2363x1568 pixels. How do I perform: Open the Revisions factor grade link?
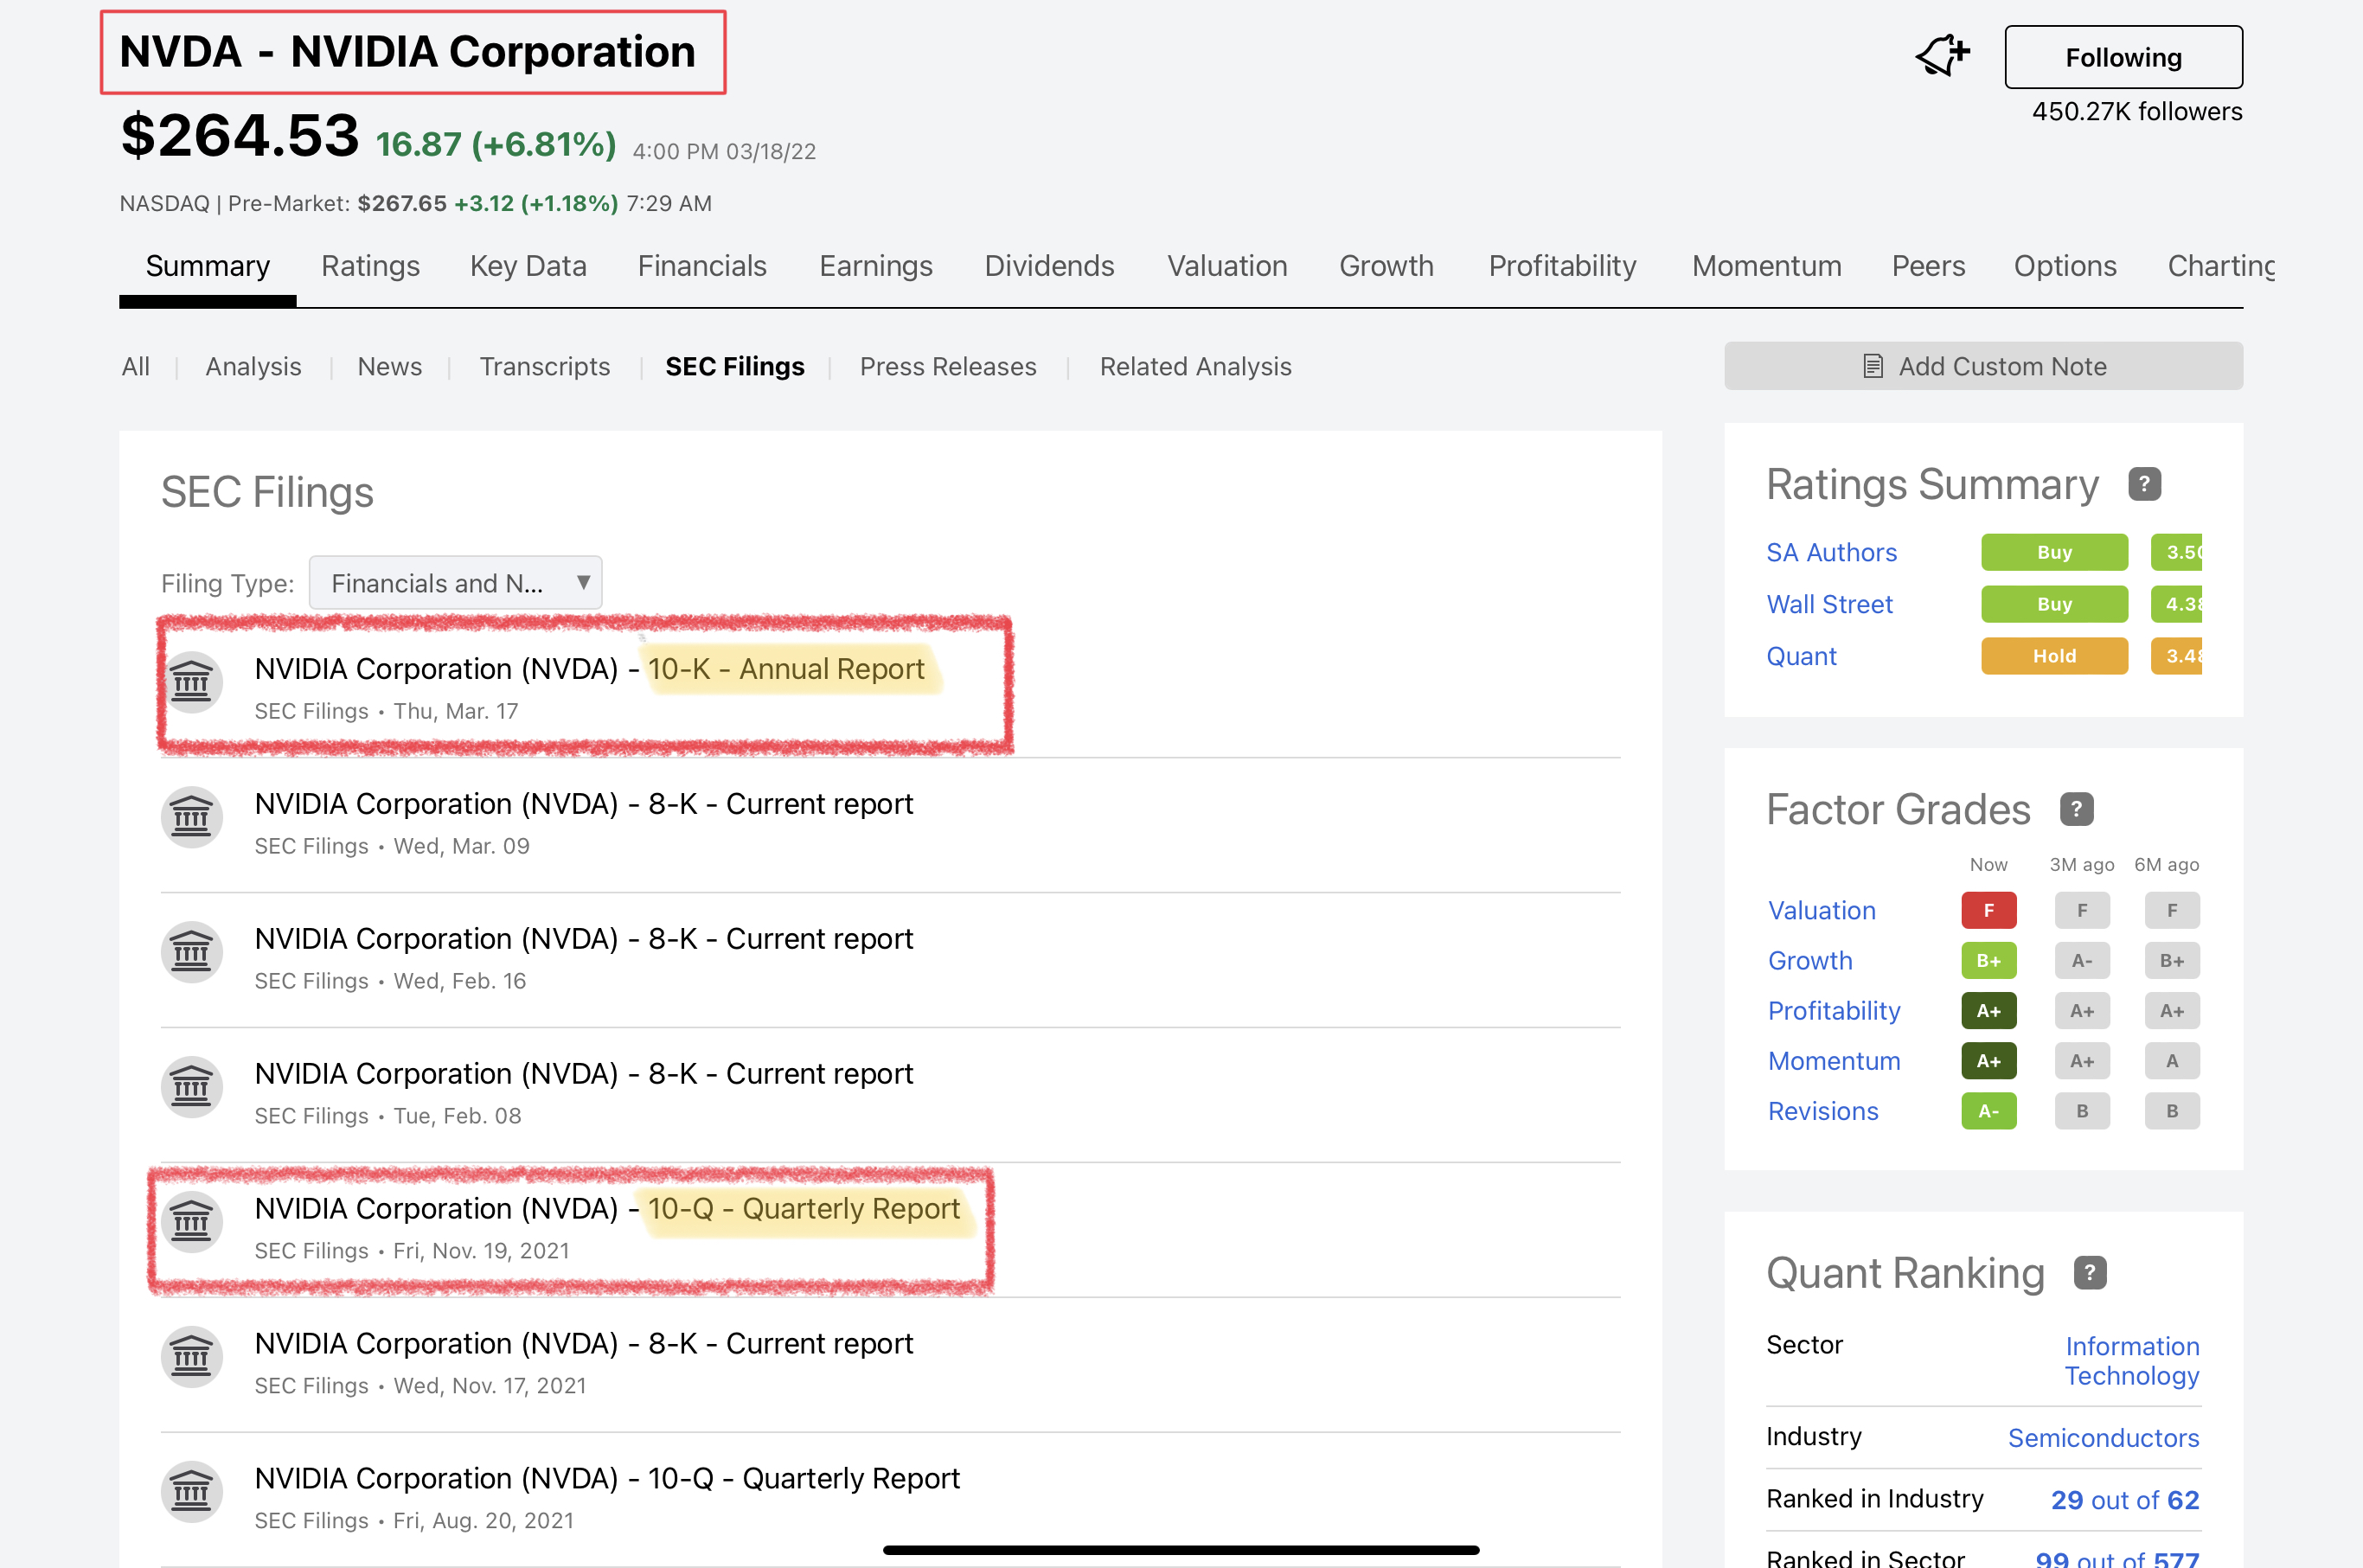[1823, 1110]
